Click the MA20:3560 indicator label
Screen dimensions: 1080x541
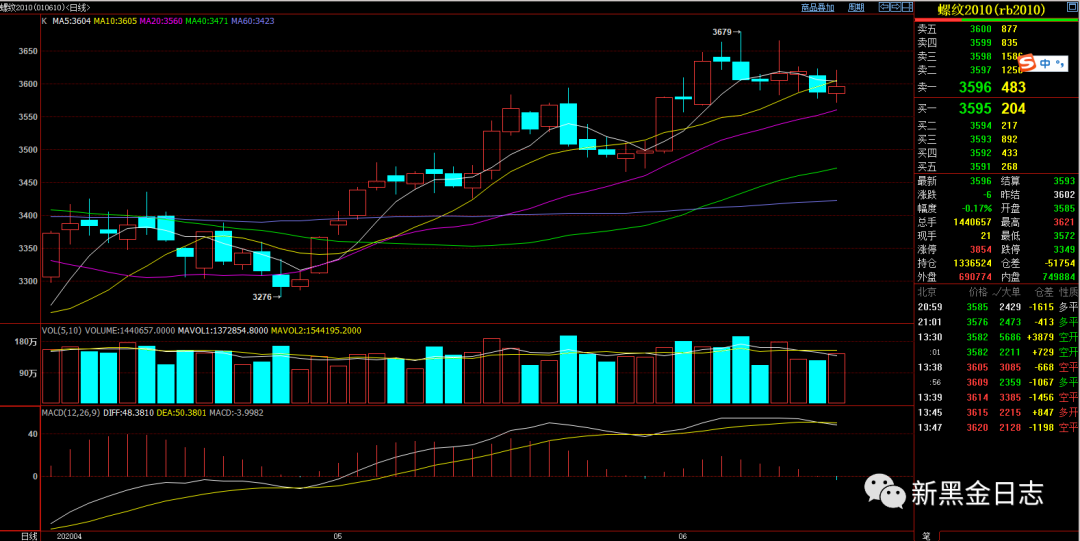coord(161,21)
